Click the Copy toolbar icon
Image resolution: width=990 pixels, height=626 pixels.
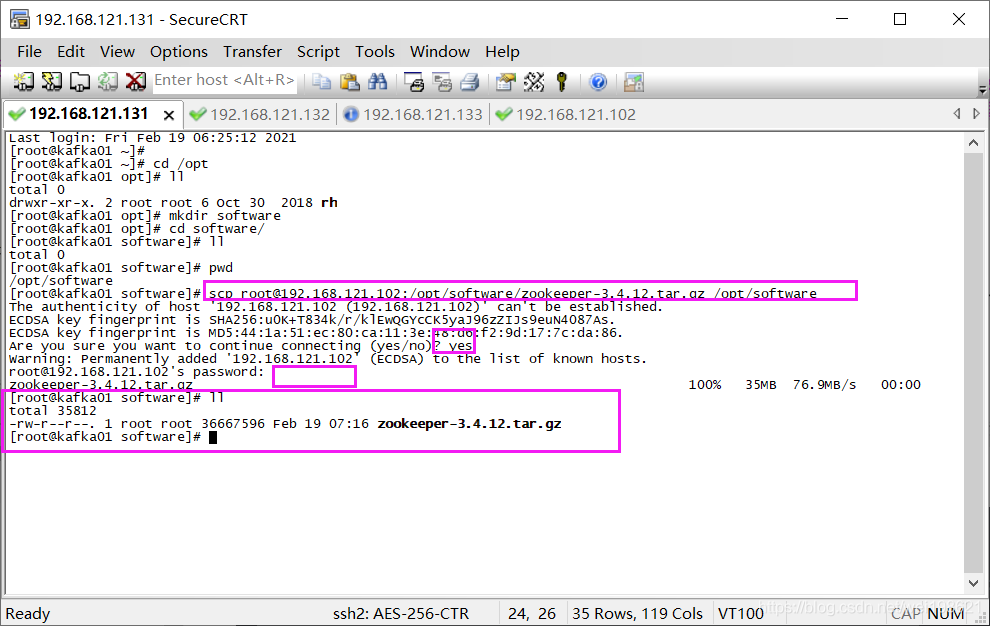tap(321, 81)
